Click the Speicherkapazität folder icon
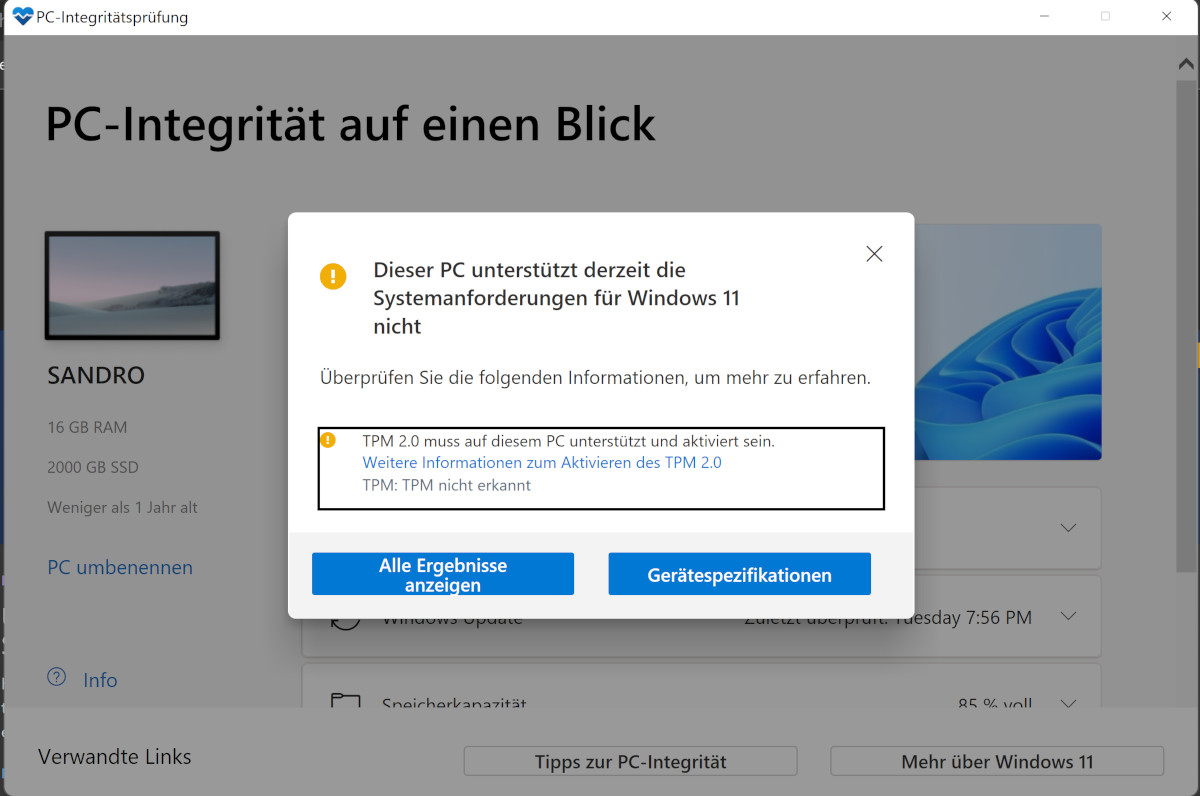 pos(345,701)
